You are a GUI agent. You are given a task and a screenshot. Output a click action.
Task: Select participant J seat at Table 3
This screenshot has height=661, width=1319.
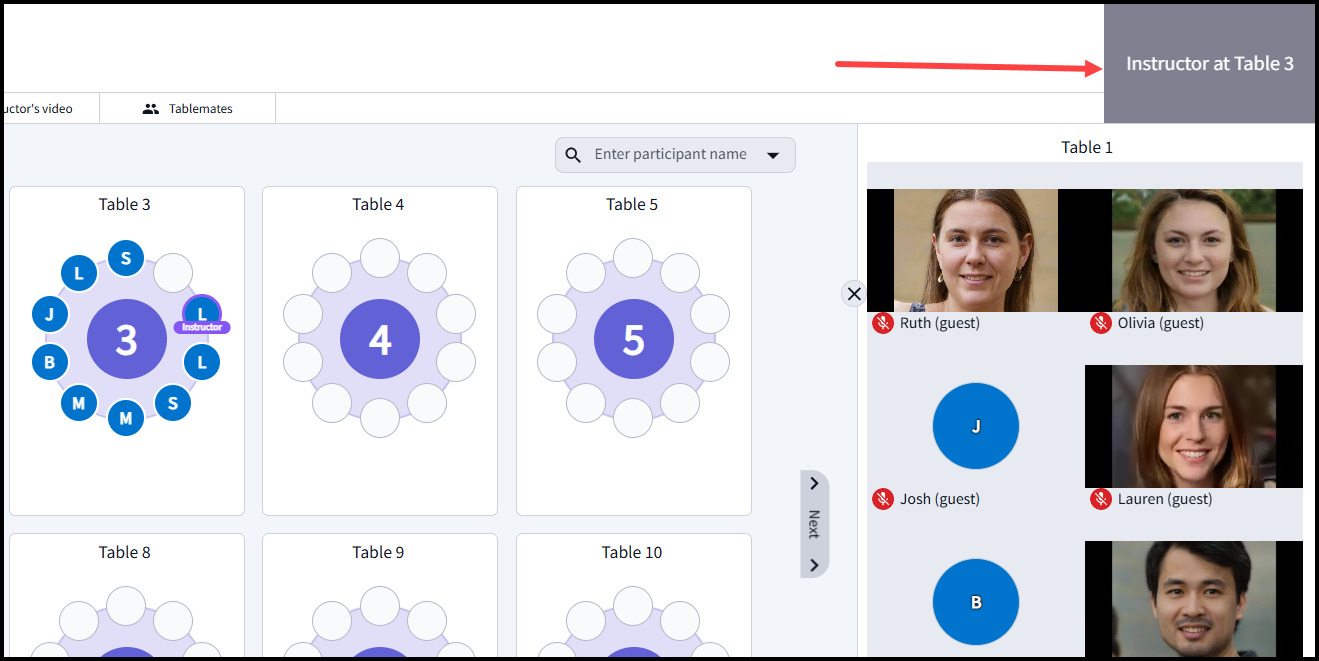50,314
